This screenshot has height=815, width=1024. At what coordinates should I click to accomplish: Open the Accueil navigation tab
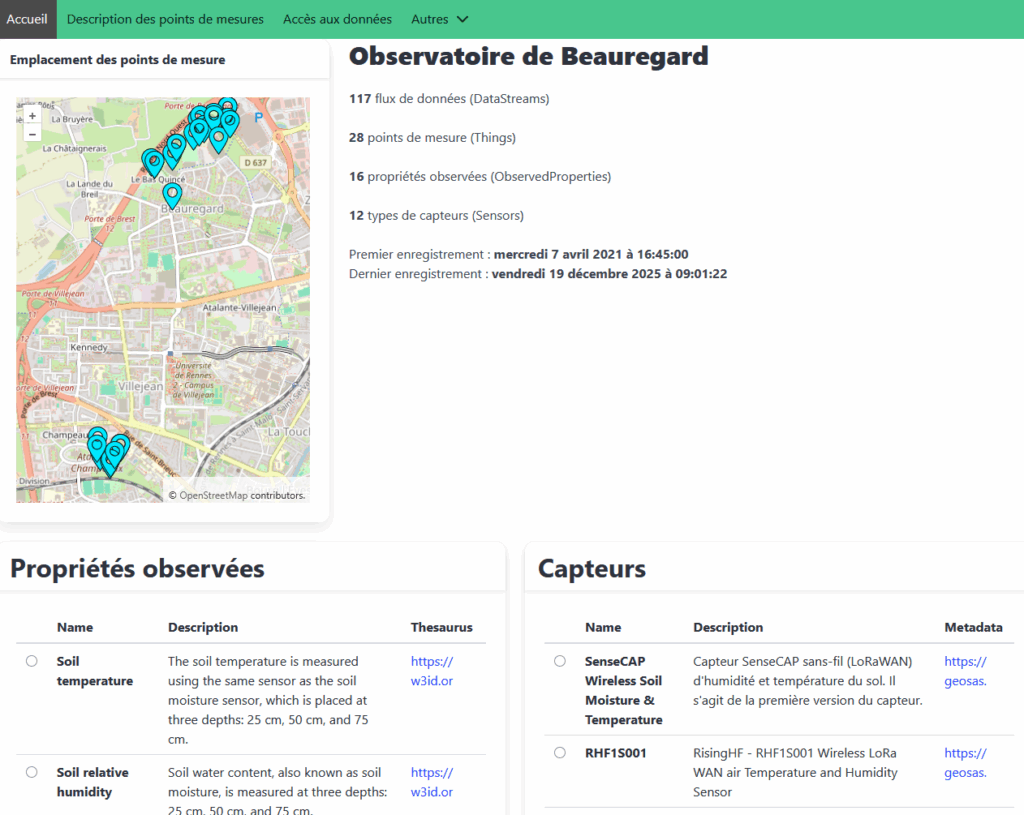[x=28, y=19]
